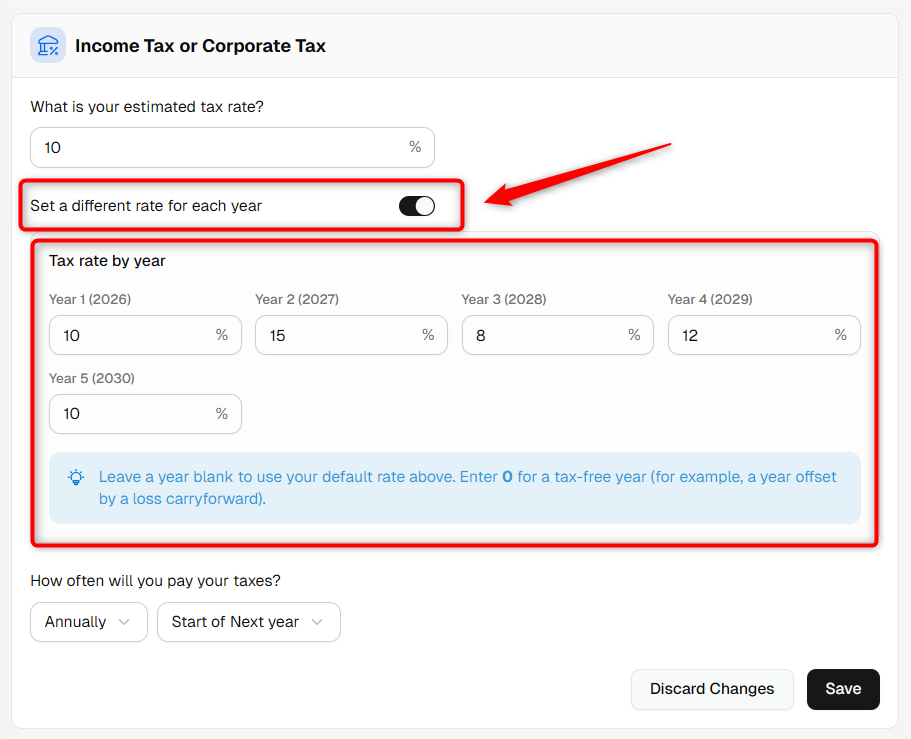Click the Income Tax or Corporate Tax heading
The width and height of the screenshot is (911, 739).
200,46
